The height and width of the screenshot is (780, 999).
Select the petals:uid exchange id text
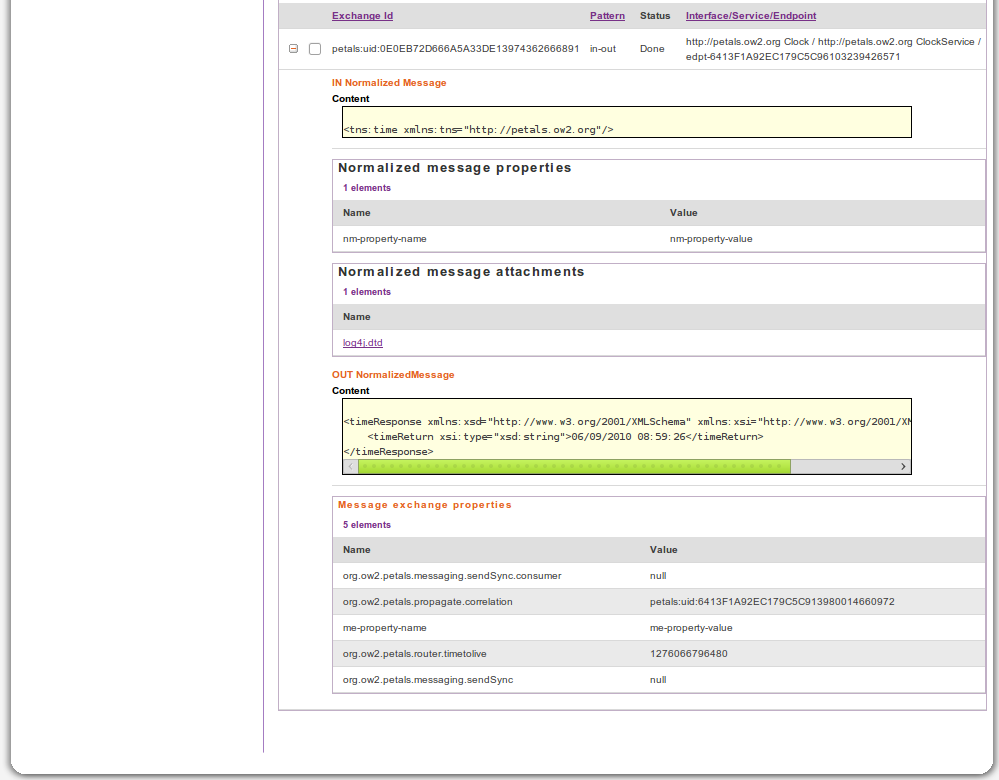click(x=455, y=49)
